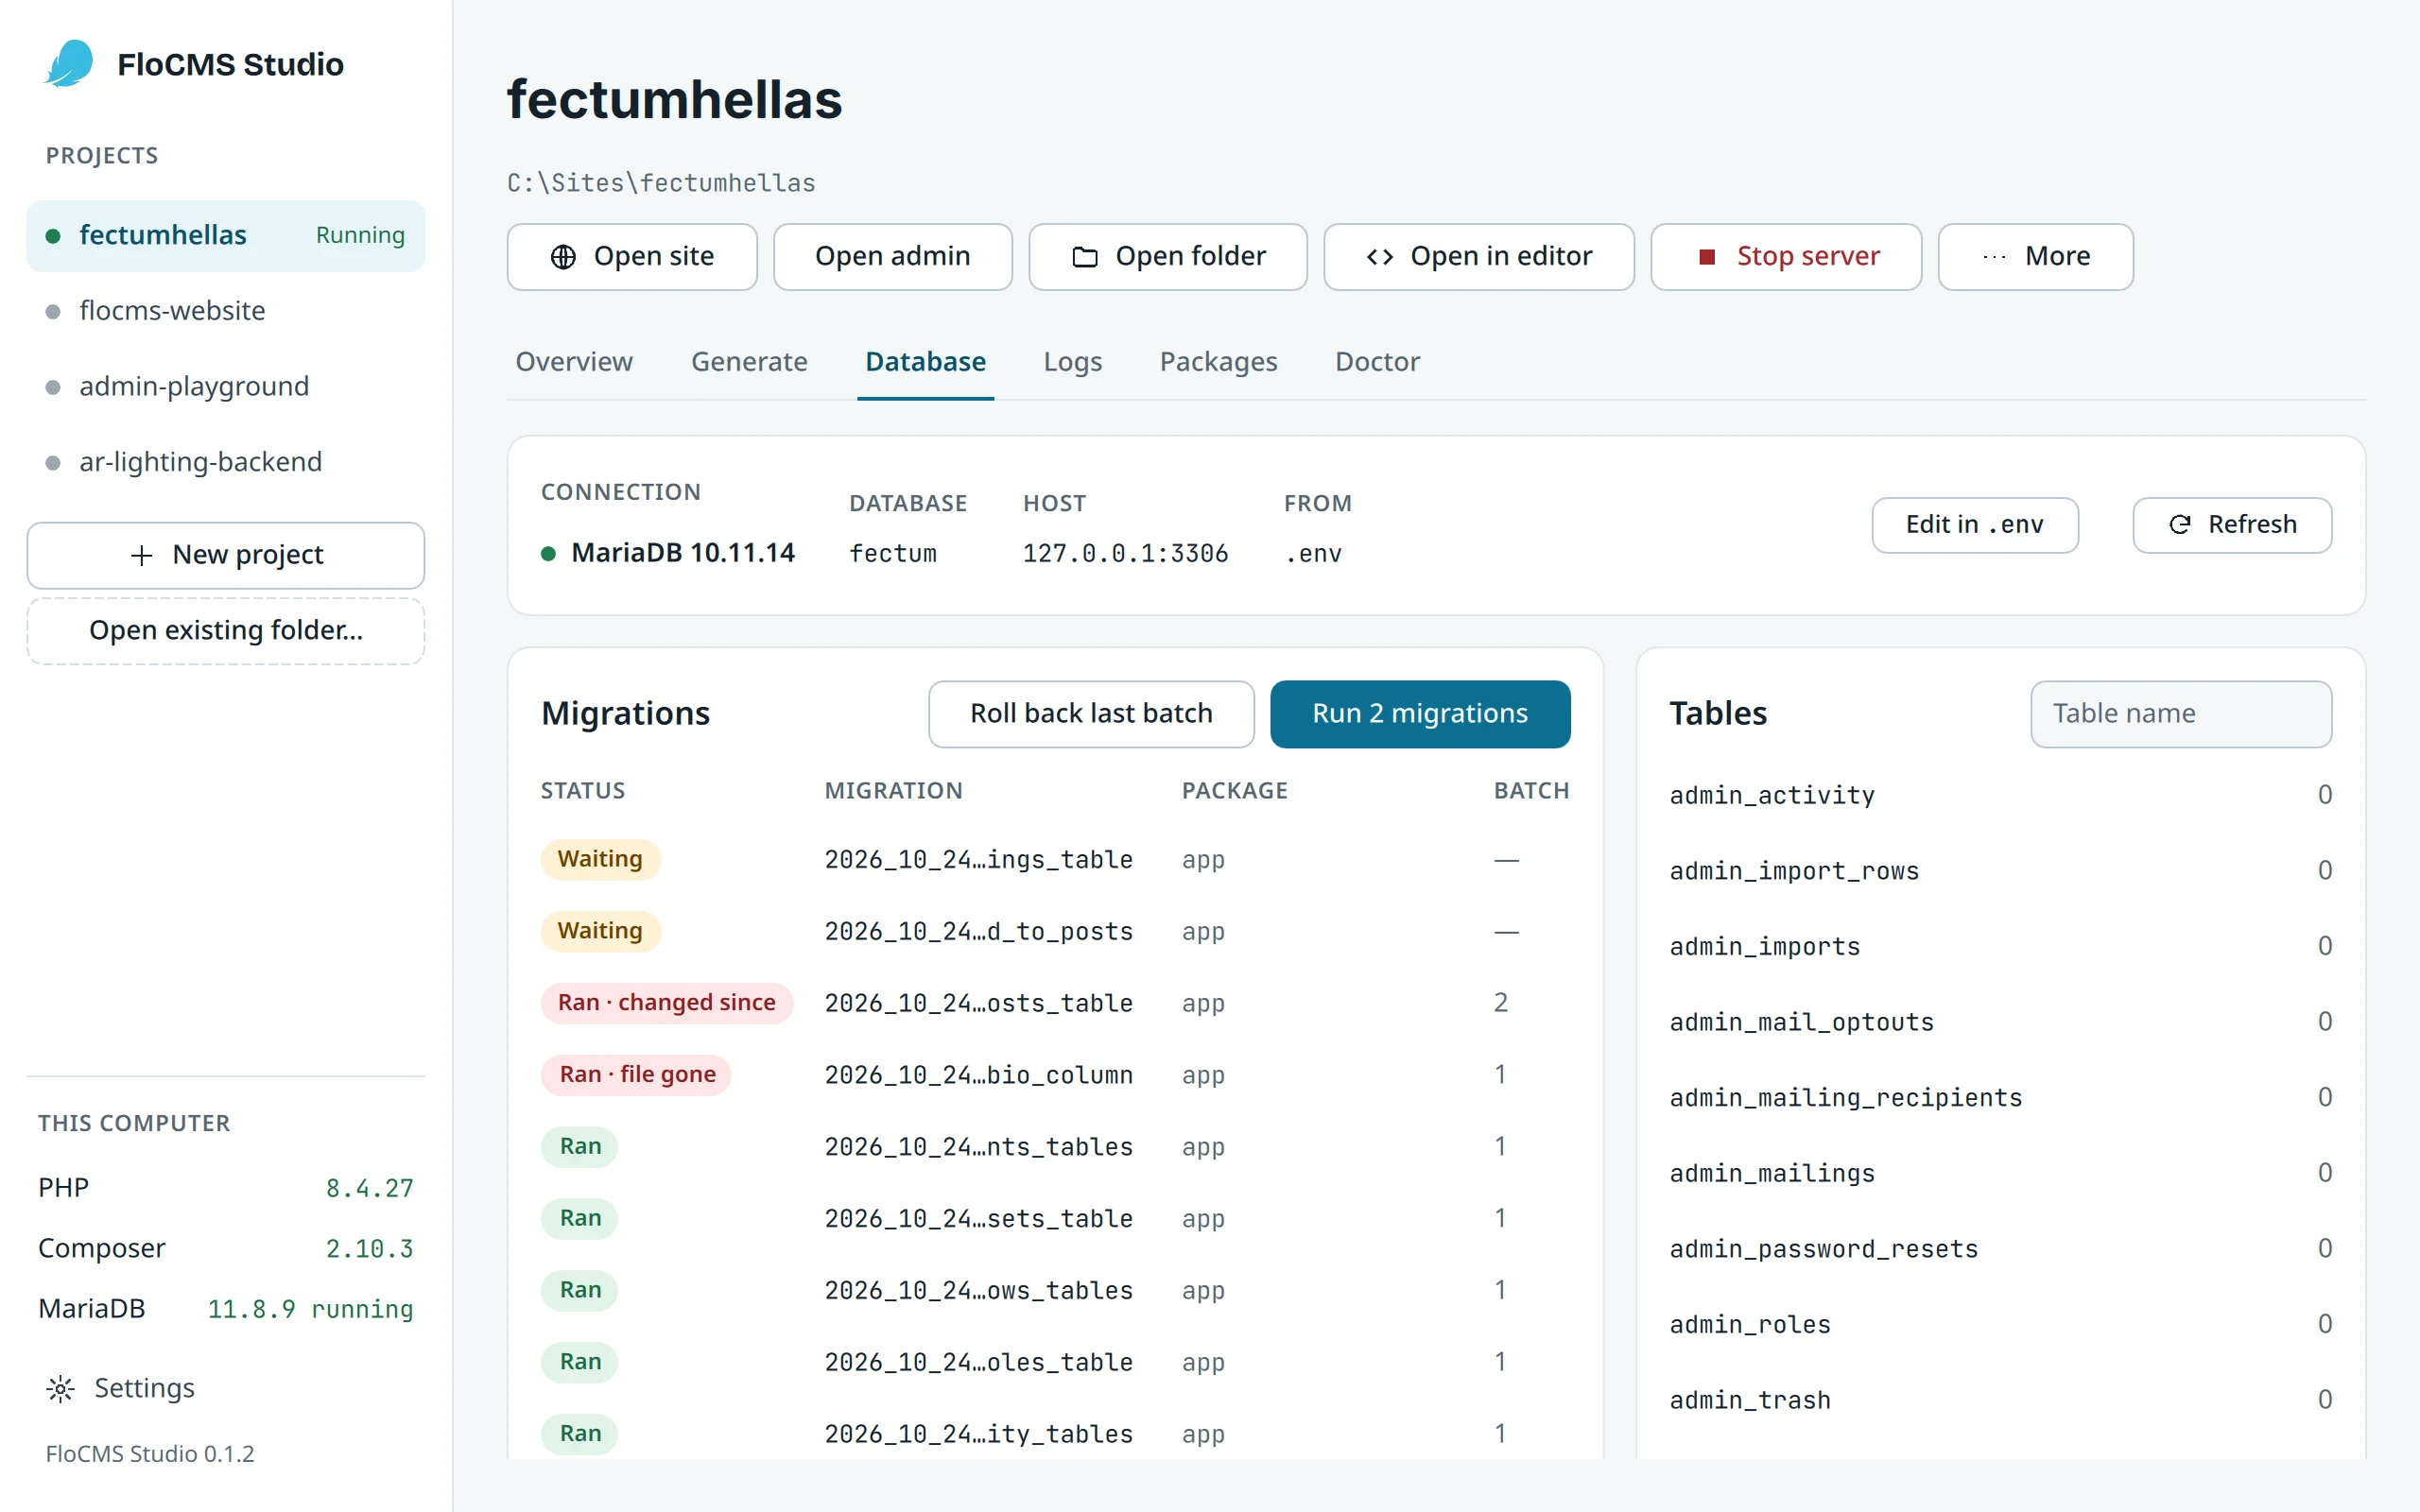
Task: Click the folder icon in Open folder
Action: [1085, 257]
